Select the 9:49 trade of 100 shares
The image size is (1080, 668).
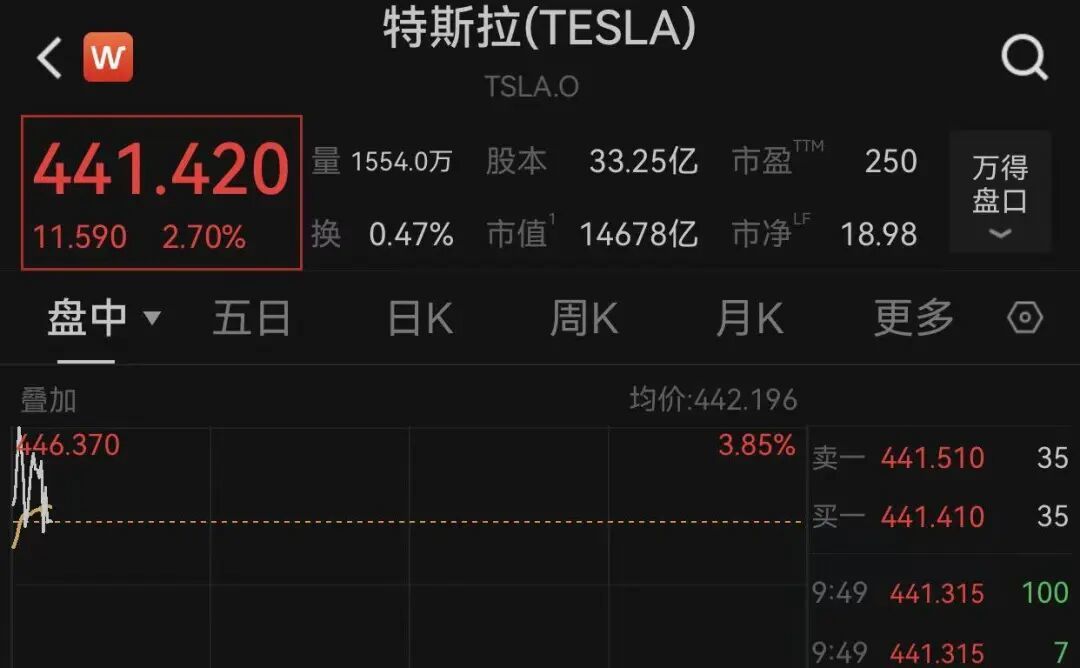tap(939, 592)
